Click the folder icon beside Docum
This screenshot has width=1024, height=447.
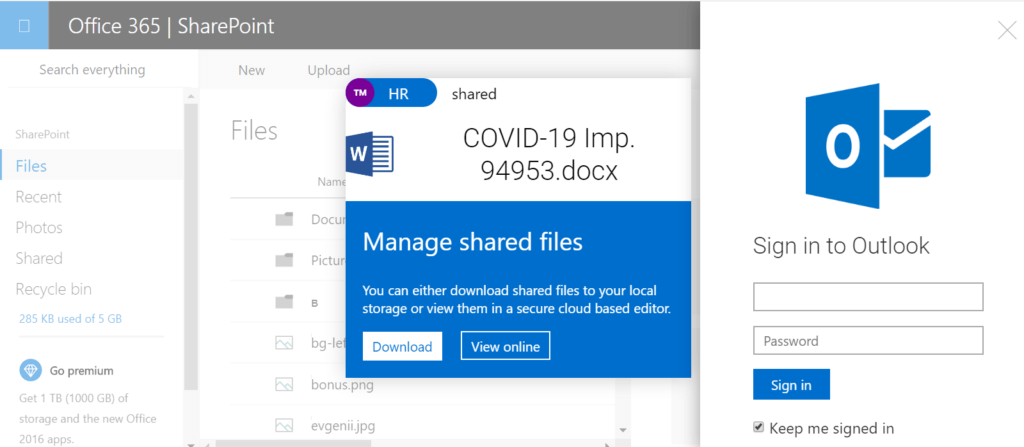(284, 220)
